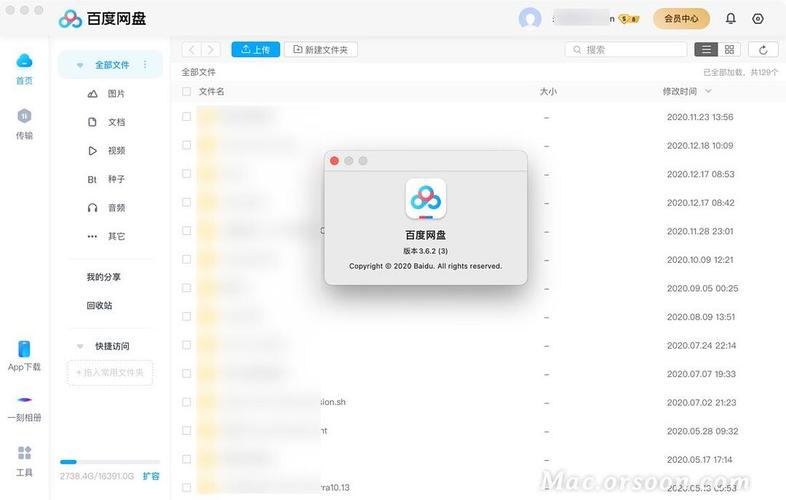Click the date 2020.05.17 17:14

[x=699, y=459]
